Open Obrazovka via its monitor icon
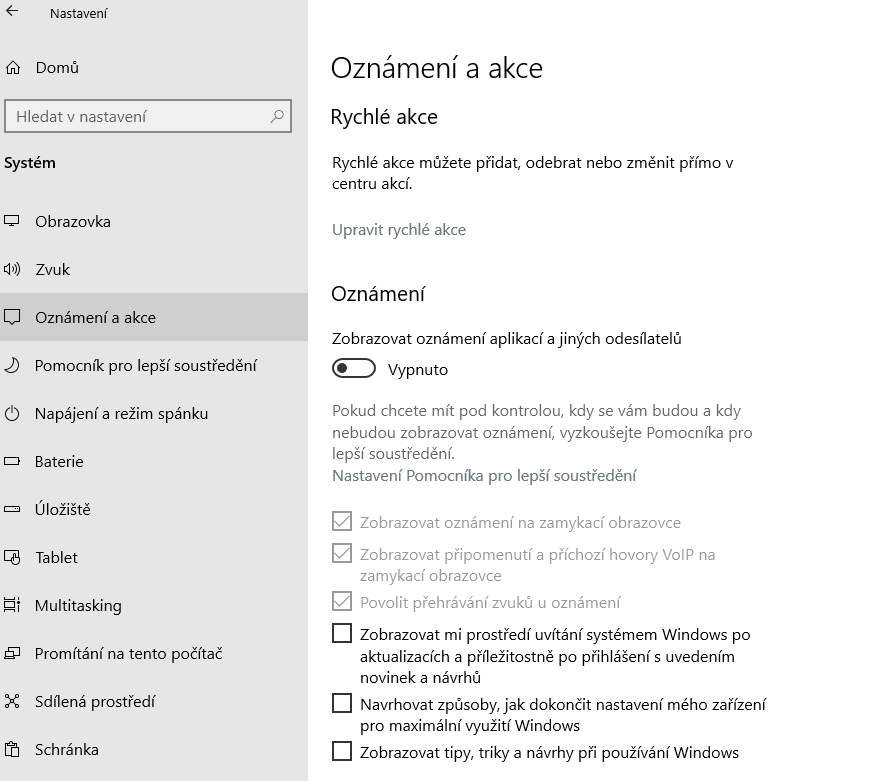The height and width of the screenshot is (781, 875). pos(13,221)
